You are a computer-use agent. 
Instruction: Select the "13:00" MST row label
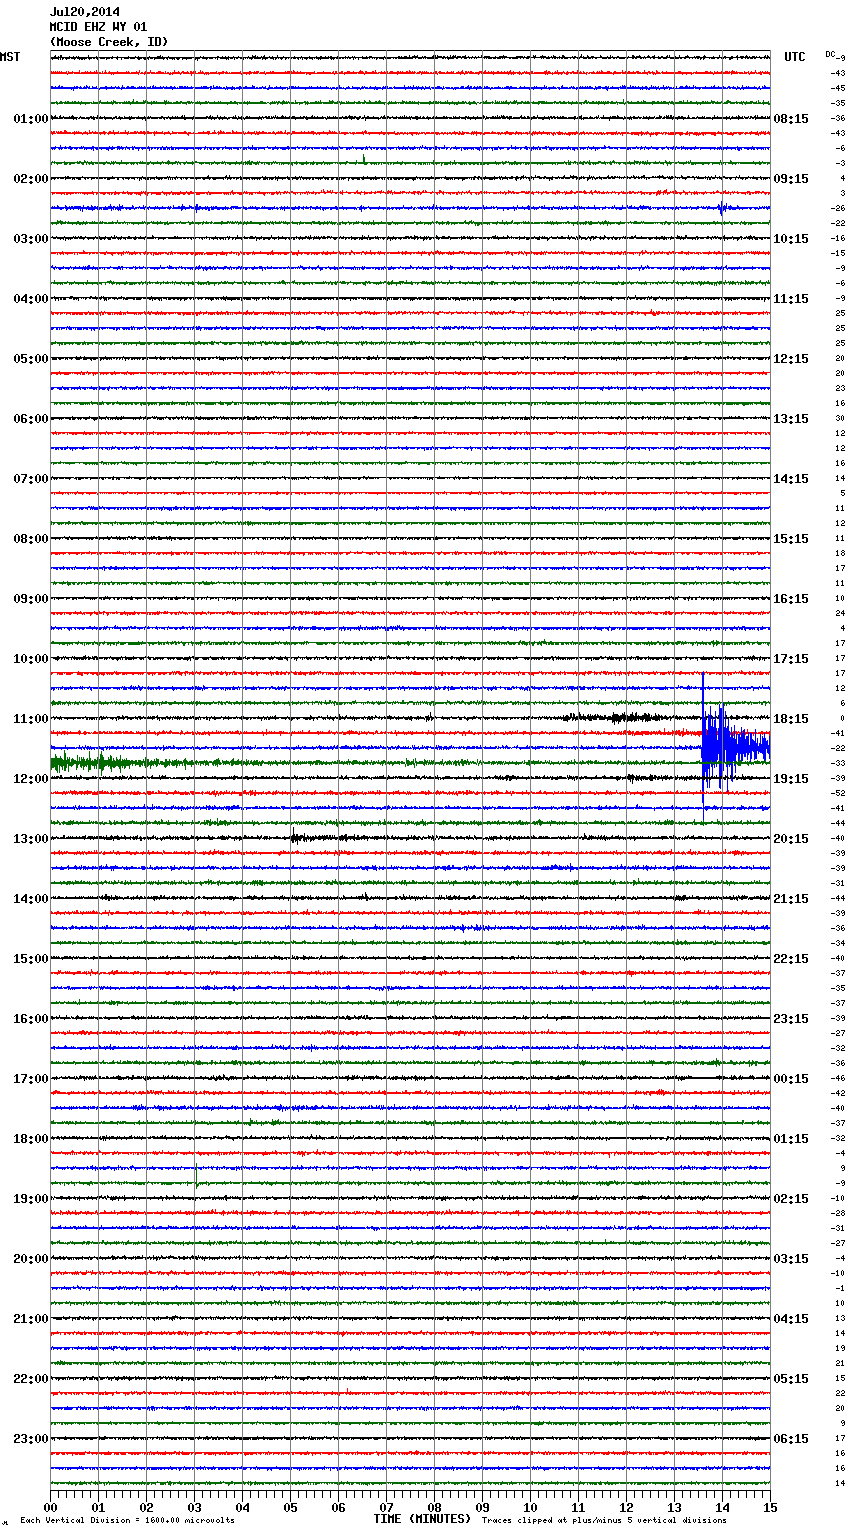tap(31, 839)
